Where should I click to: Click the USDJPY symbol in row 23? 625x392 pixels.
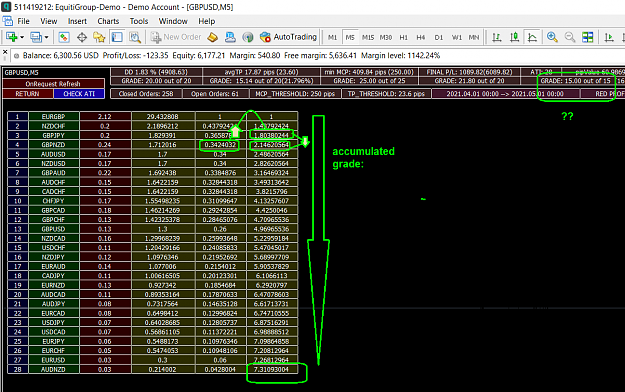pyautogui.click(x=53, y=322)
